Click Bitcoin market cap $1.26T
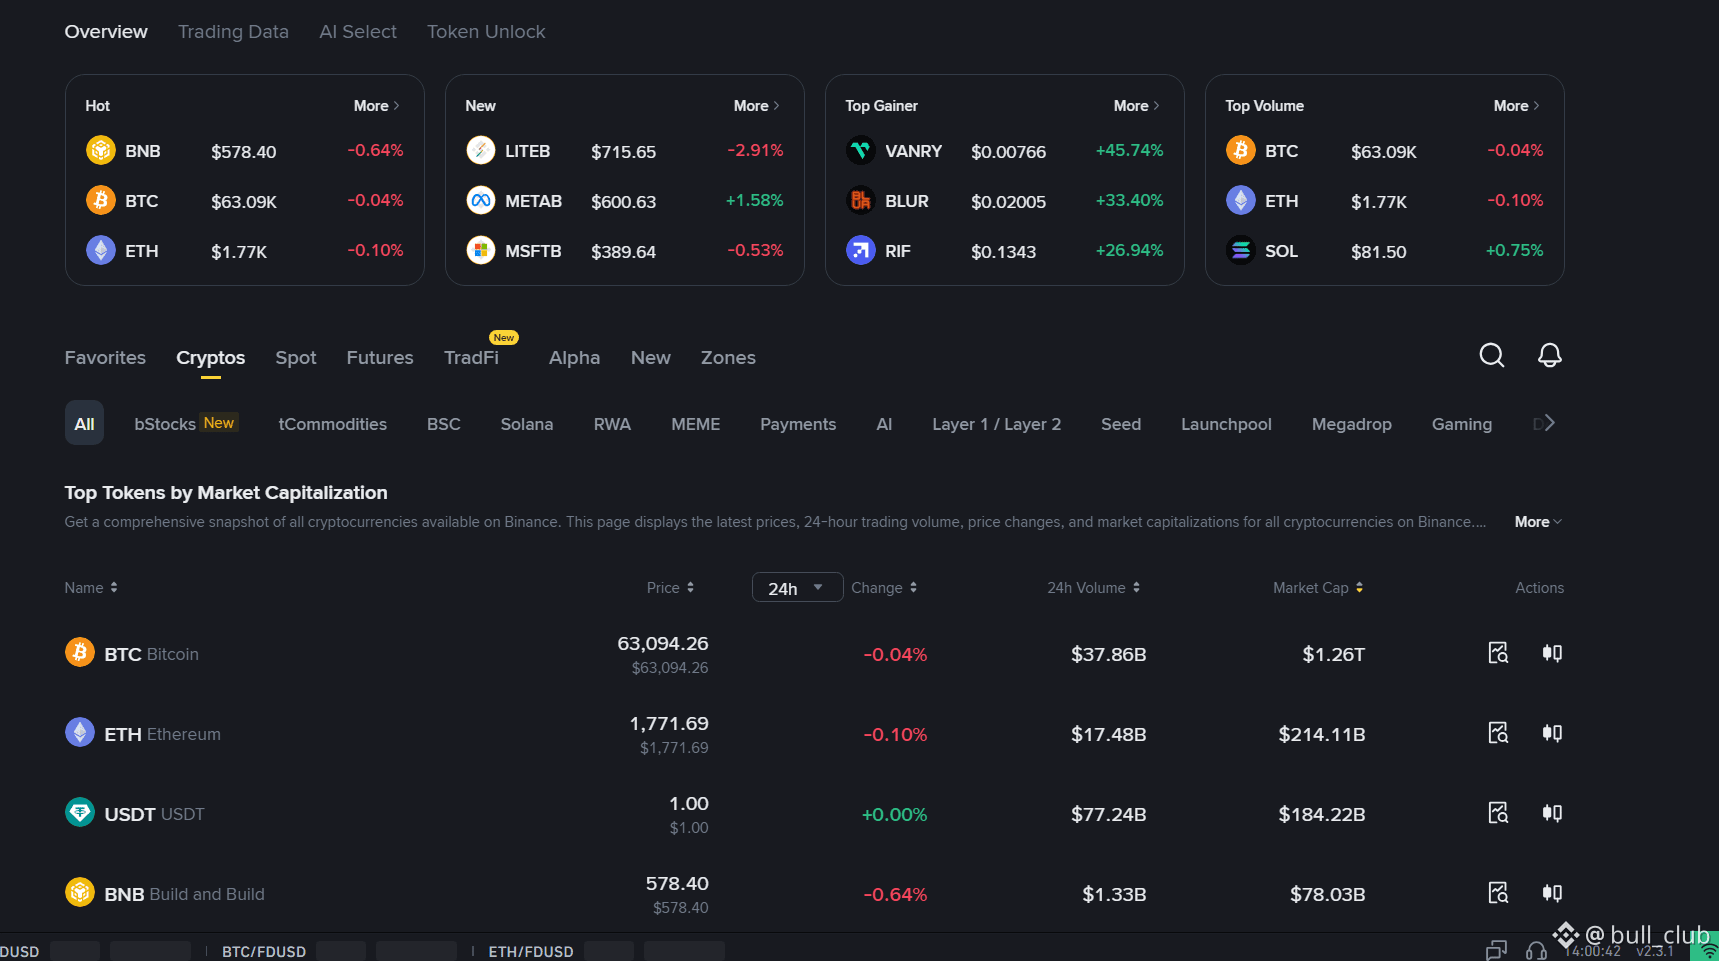The height and width of the screenshot is (961, 1719). [1334, 654]
